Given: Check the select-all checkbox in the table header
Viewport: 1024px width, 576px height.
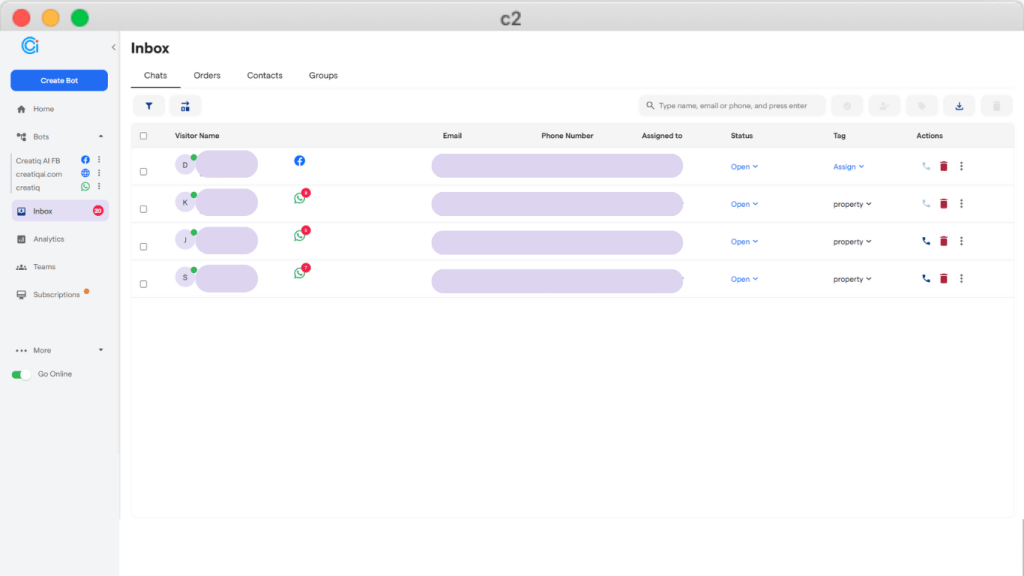Looking at the screenshot, I should tap(143, 135).
